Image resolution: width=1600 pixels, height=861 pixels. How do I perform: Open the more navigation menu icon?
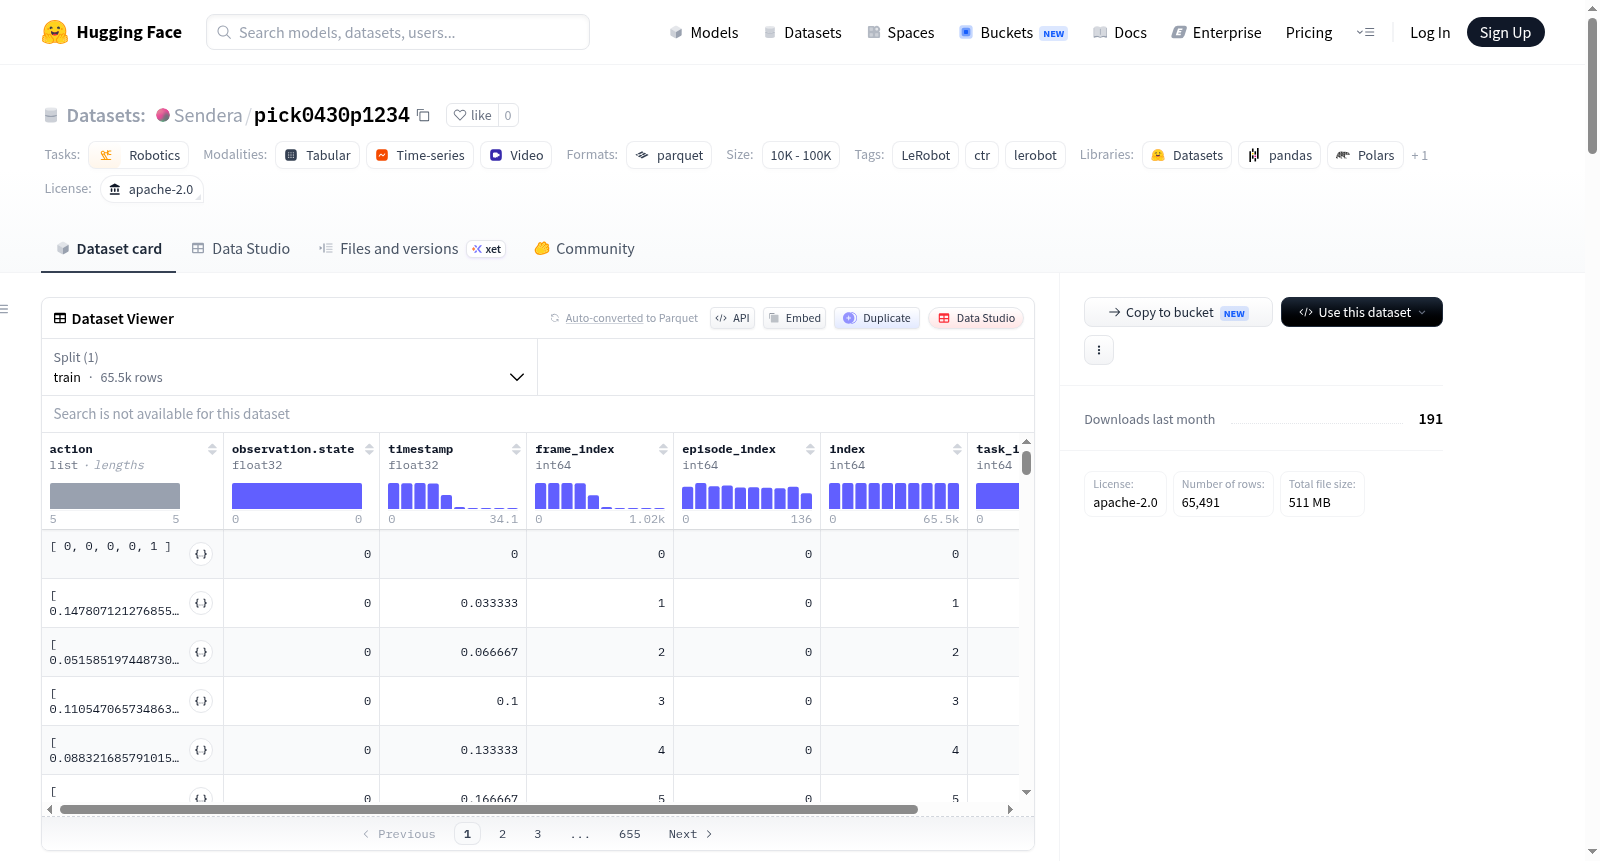pos(1365,32)
